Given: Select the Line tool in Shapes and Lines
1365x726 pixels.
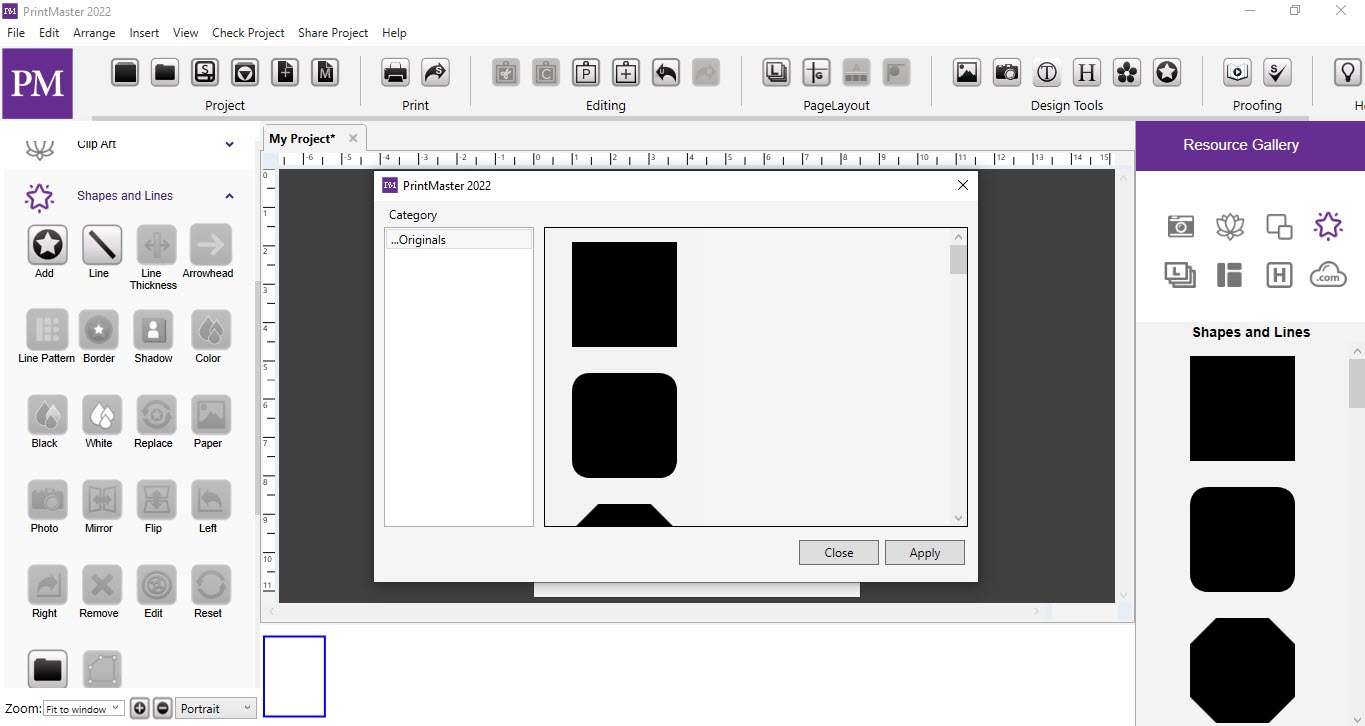Looking at the screenshot, I should click(101, 244).
